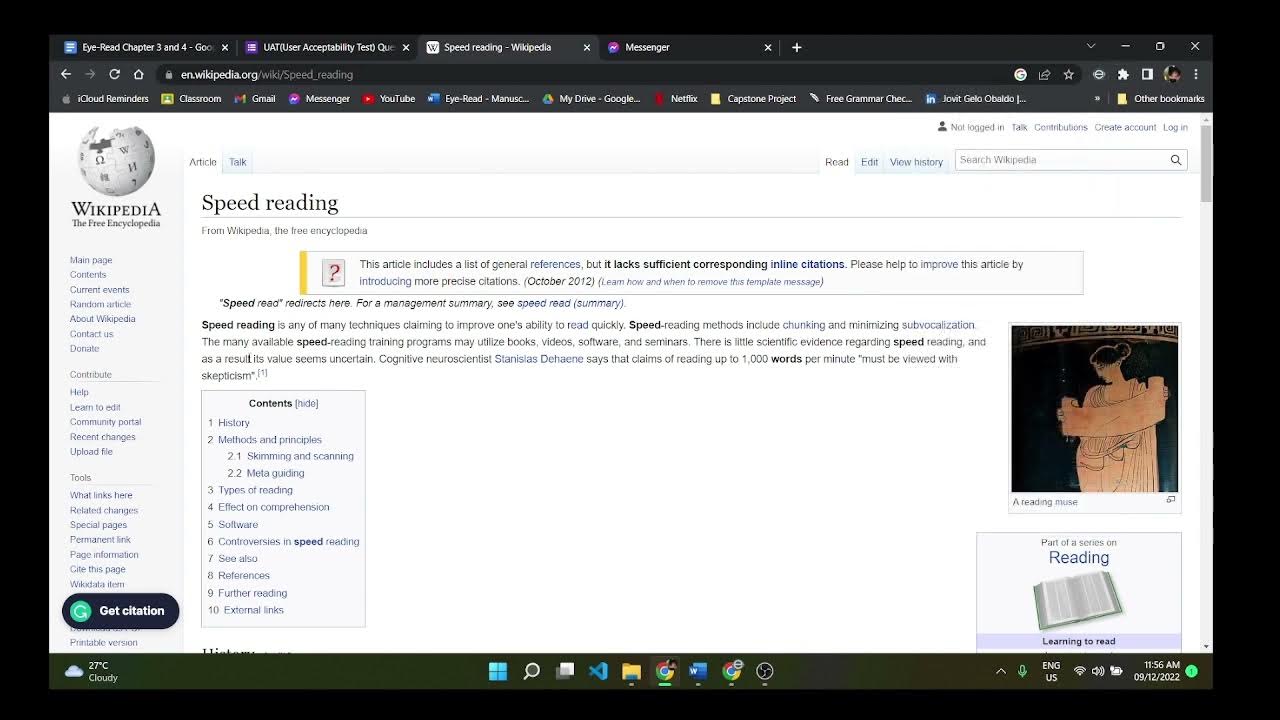Image resolution: width=1280 pixels, height=720 pixels.
Task: Open the weather widget showing 27°C Cloudy
Action: click(x=91, y=671)
